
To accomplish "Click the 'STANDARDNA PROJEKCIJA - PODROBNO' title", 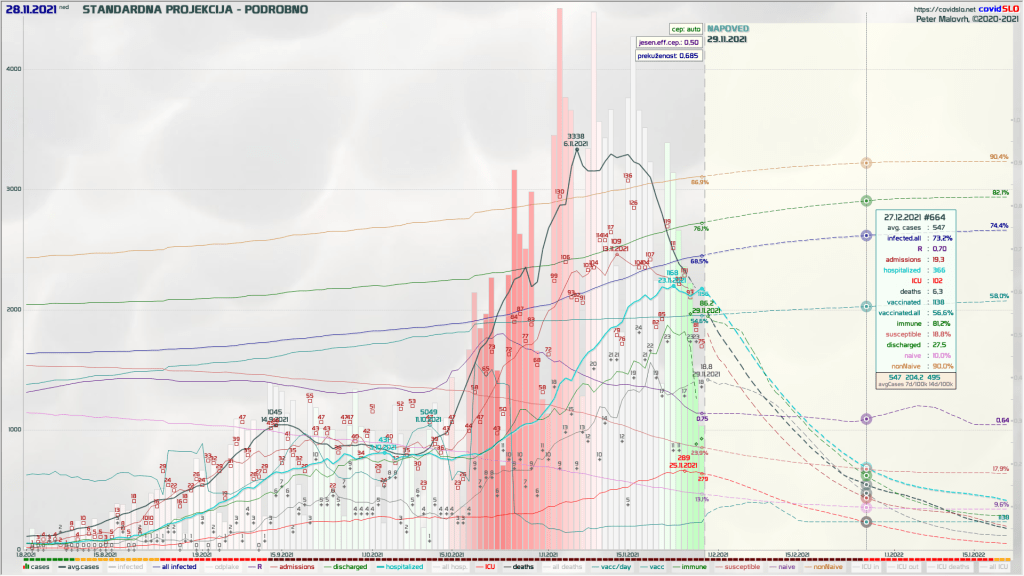I will (x=195, y=9).
